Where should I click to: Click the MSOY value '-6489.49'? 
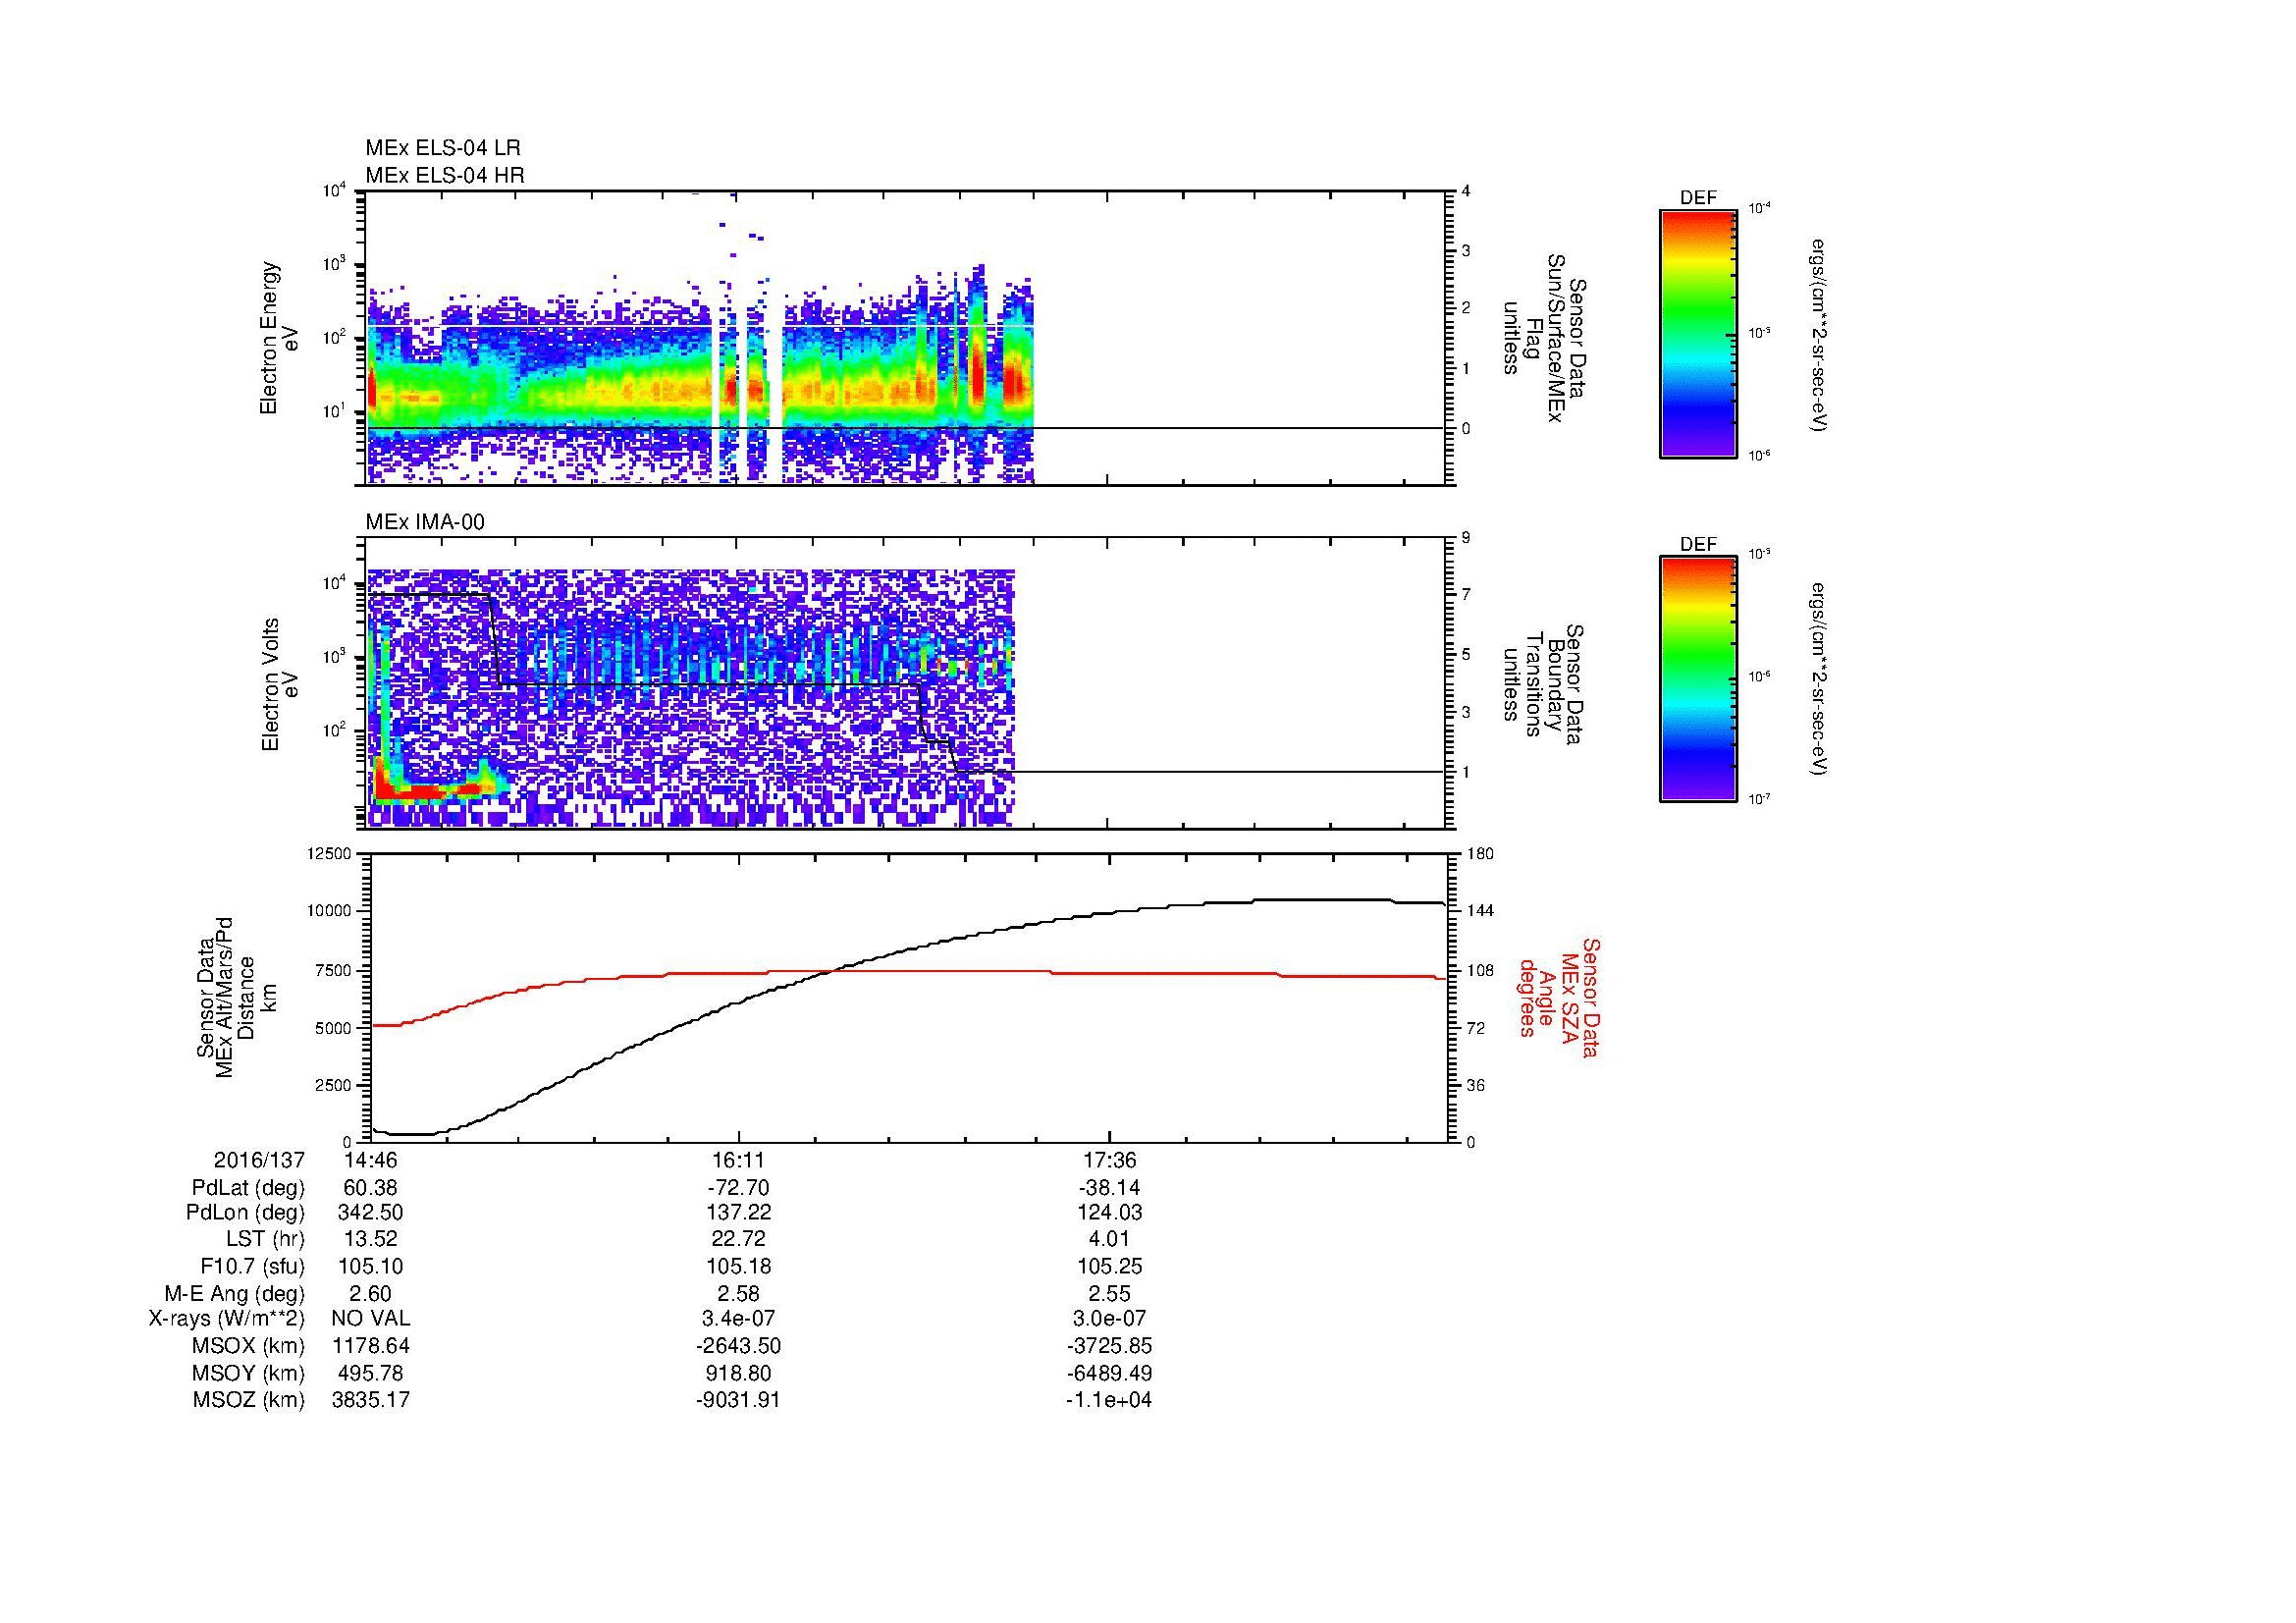(x=1110, y=1374)
